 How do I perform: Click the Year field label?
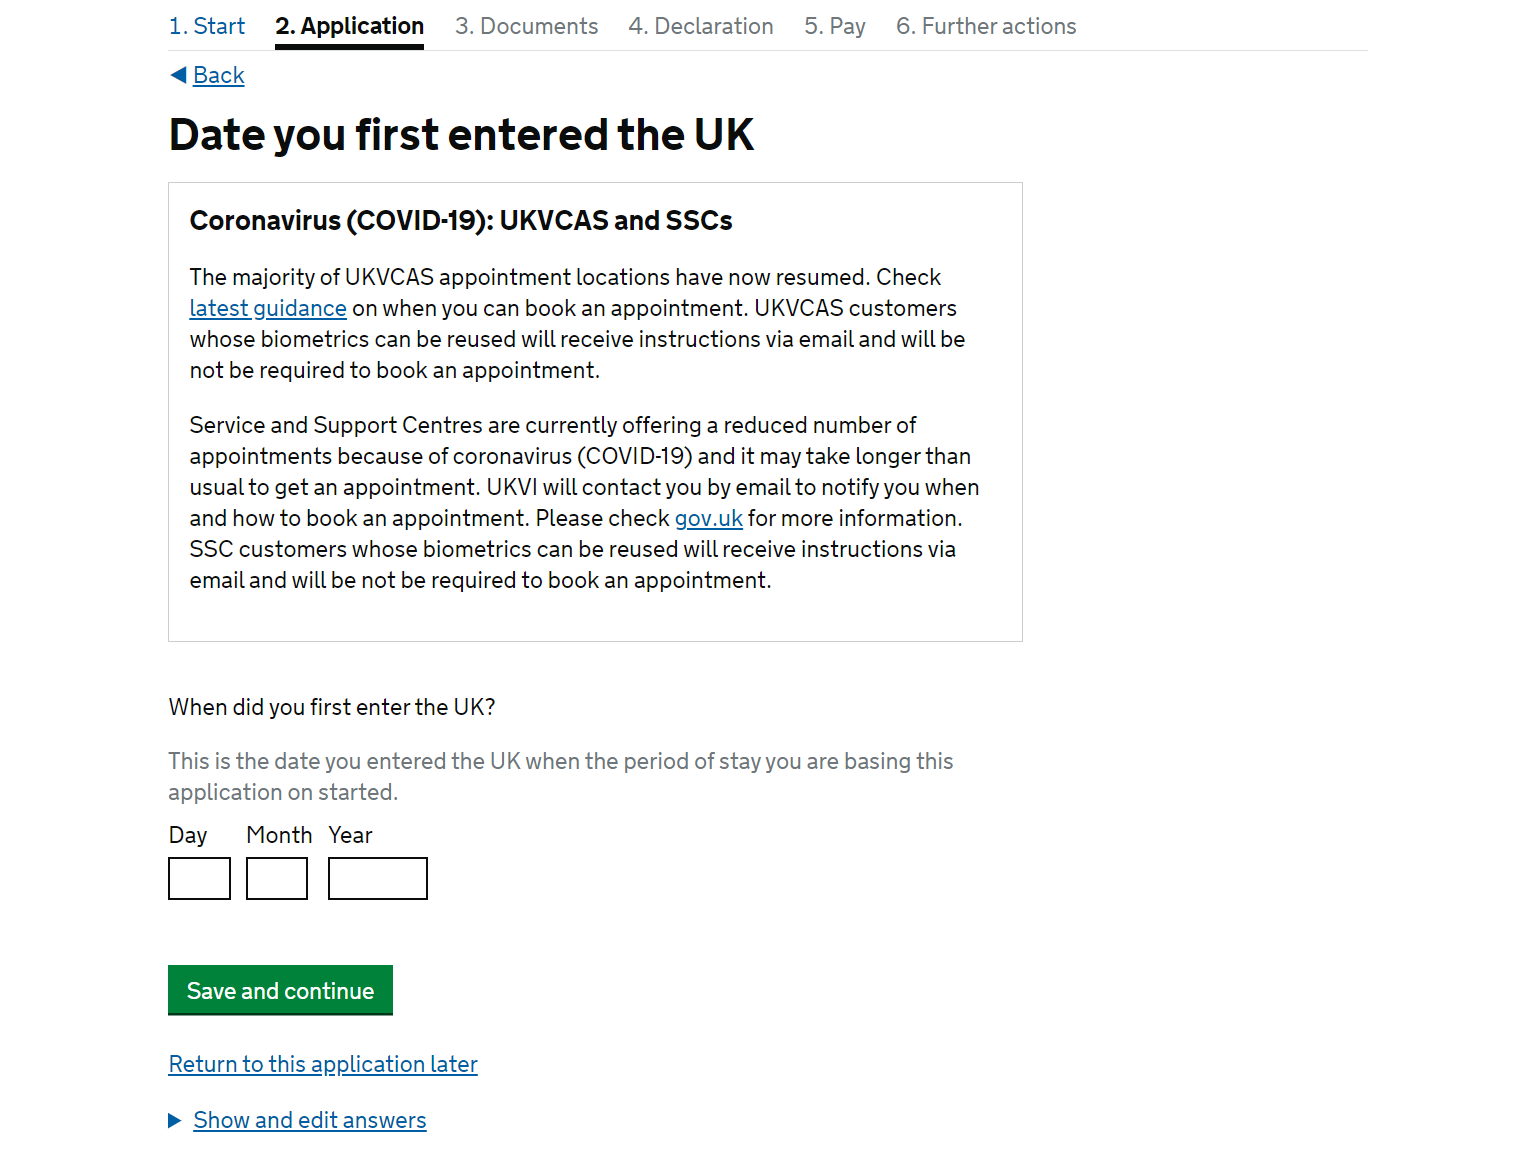(350, 835)
